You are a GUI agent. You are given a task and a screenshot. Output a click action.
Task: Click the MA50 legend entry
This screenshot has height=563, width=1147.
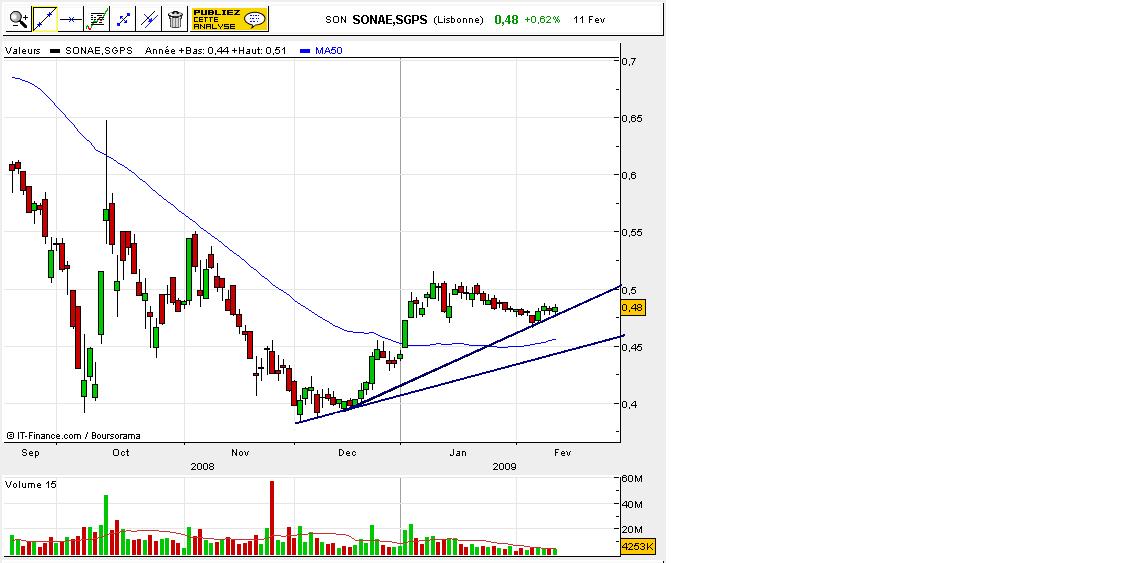pyautogui.click(x=322, y=50)
